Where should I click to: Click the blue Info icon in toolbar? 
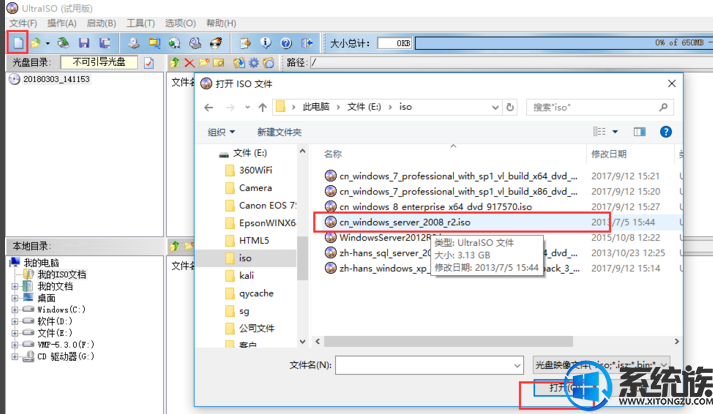coord(266,43)
